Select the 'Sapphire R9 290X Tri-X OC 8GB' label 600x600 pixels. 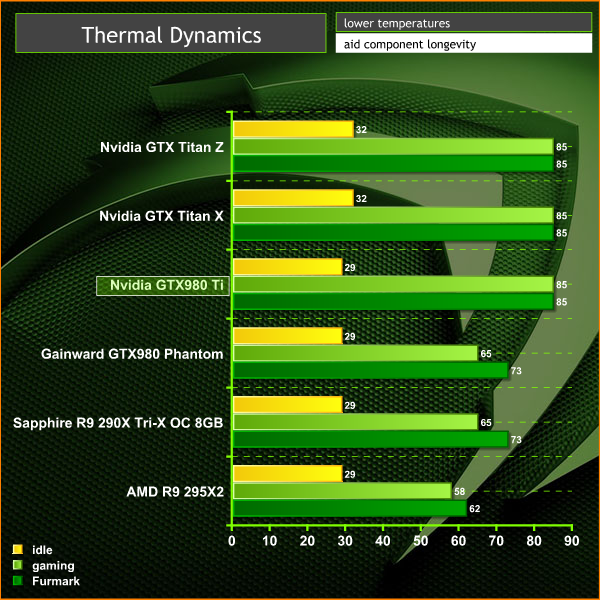[x=118, y=423]
